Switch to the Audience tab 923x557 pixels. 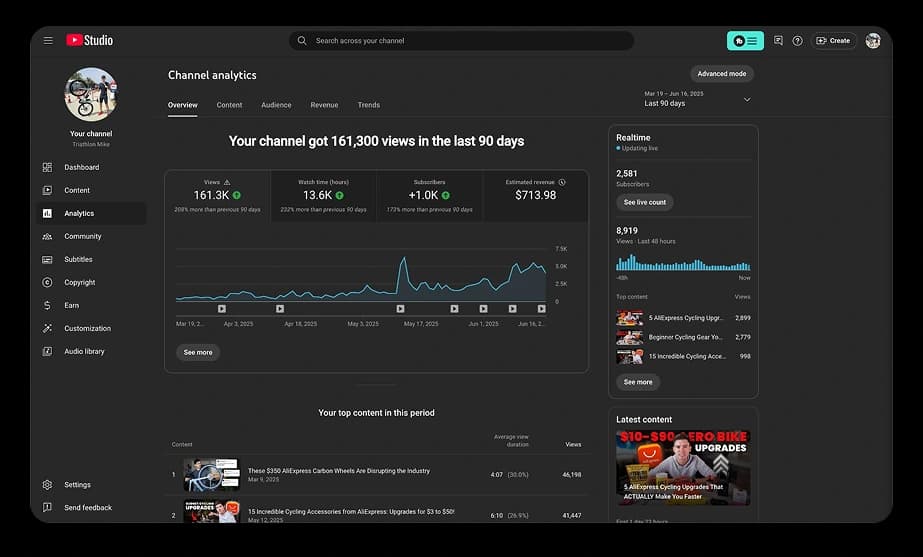point(276,105)
